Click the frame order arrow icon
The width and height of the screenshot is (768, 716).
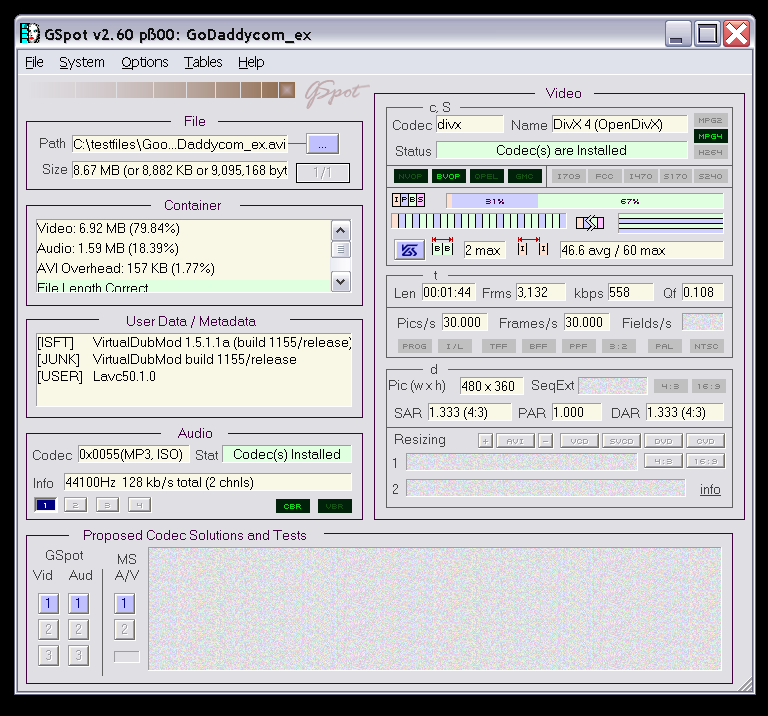(590, 223)
